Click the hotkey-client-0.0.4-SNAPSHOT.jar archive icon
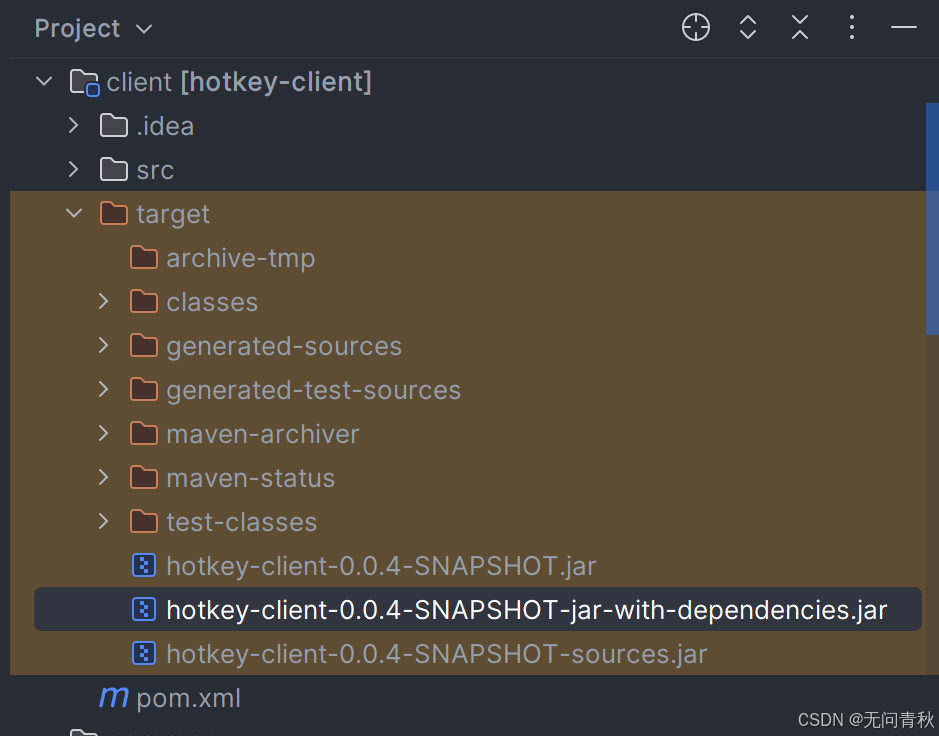Image resolution: width=939 pixels, height=736 pixels. [x=144, y=566]
